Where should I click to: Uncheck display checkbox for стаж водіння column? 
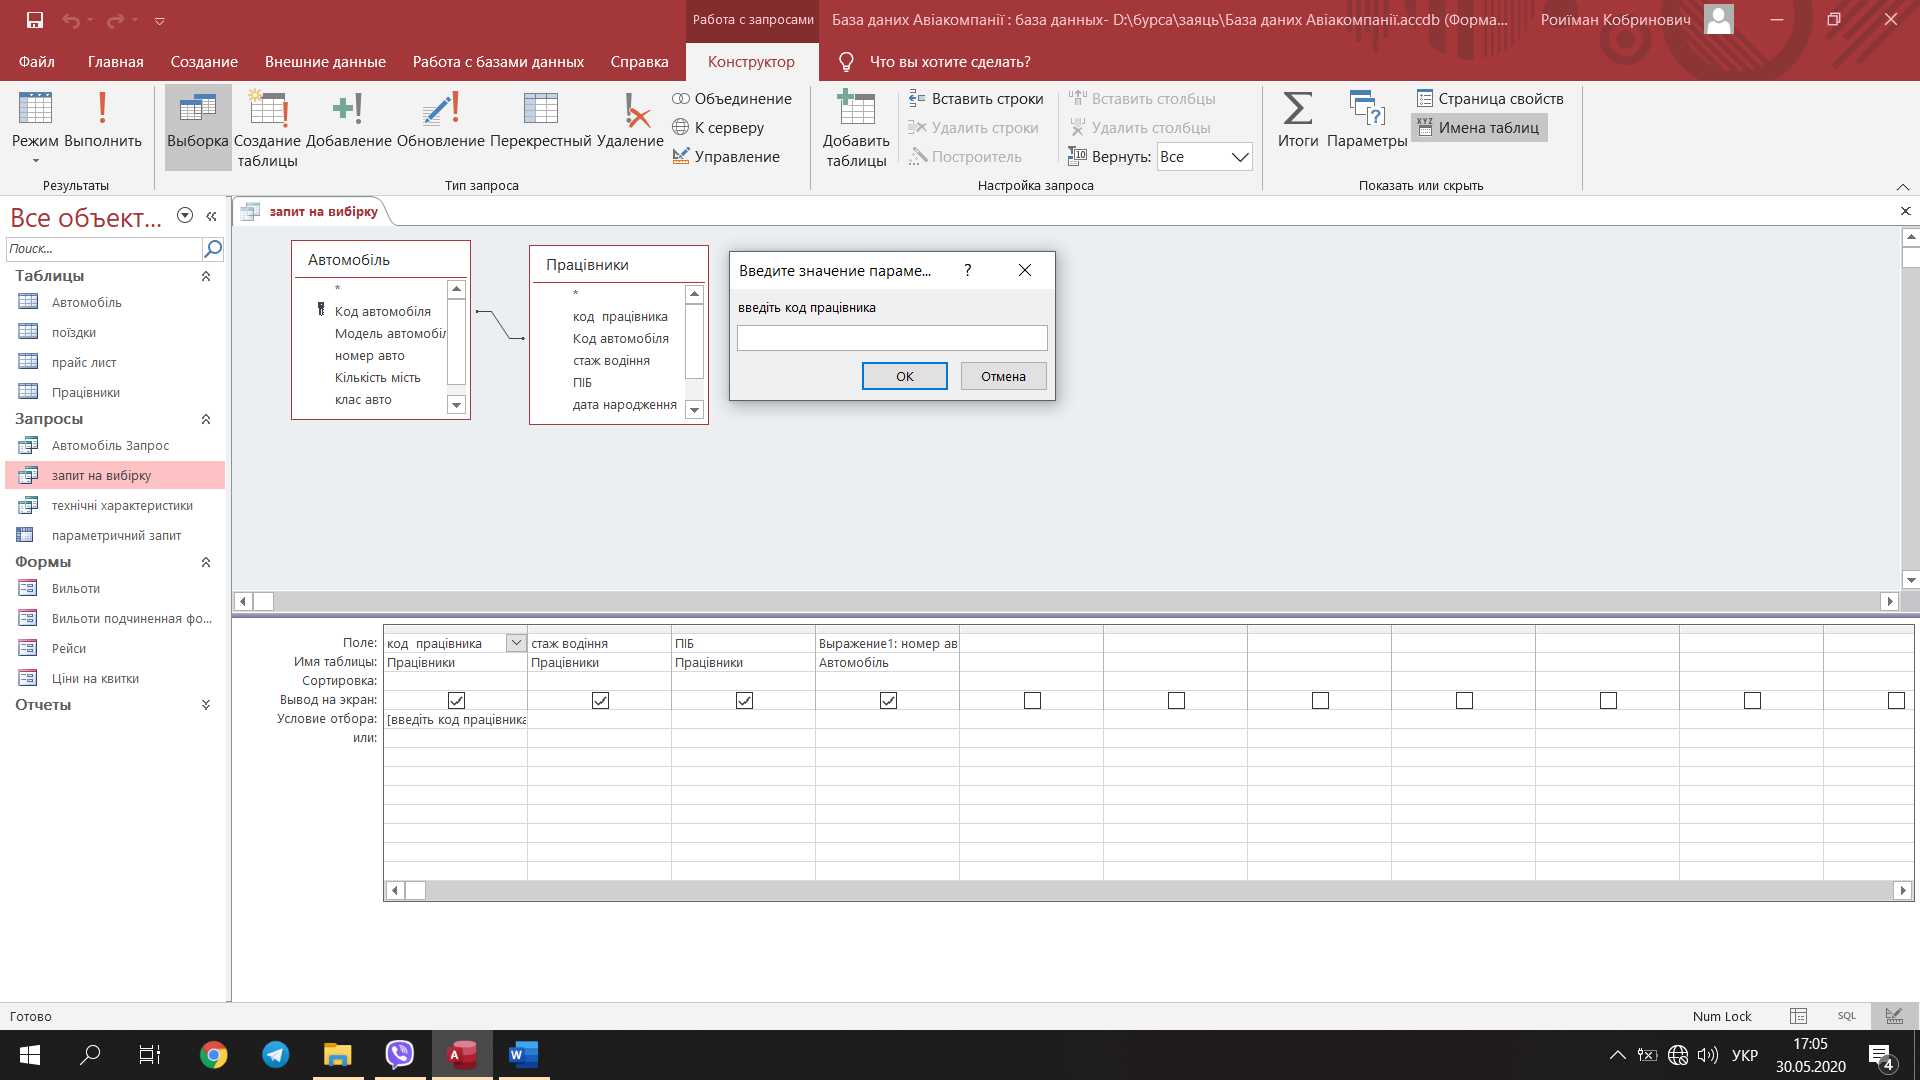pos(600,701)
